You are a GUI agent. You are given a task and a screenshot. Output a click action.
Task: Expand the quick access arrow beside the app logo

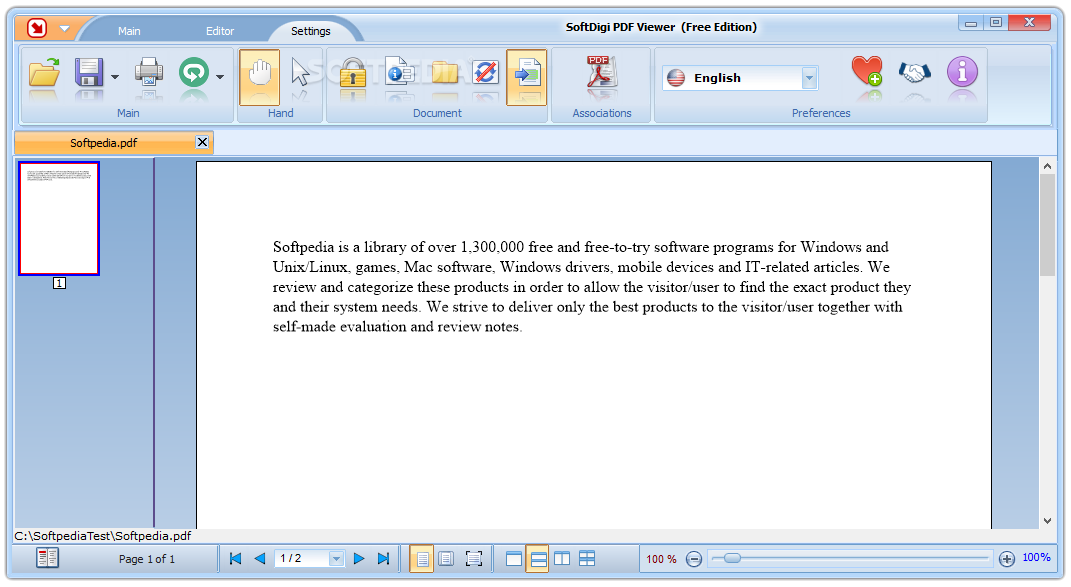click(x=65, y=29)
